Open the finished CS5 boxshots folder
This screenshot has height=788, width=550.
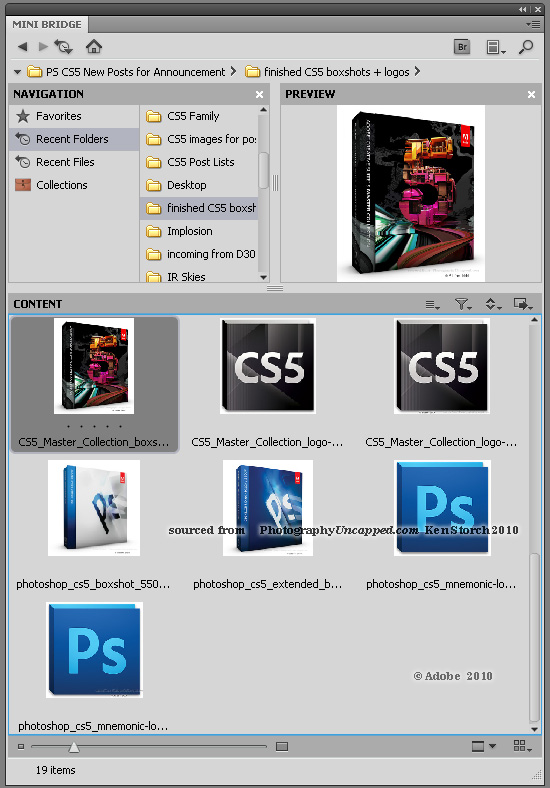pos(199,208)
